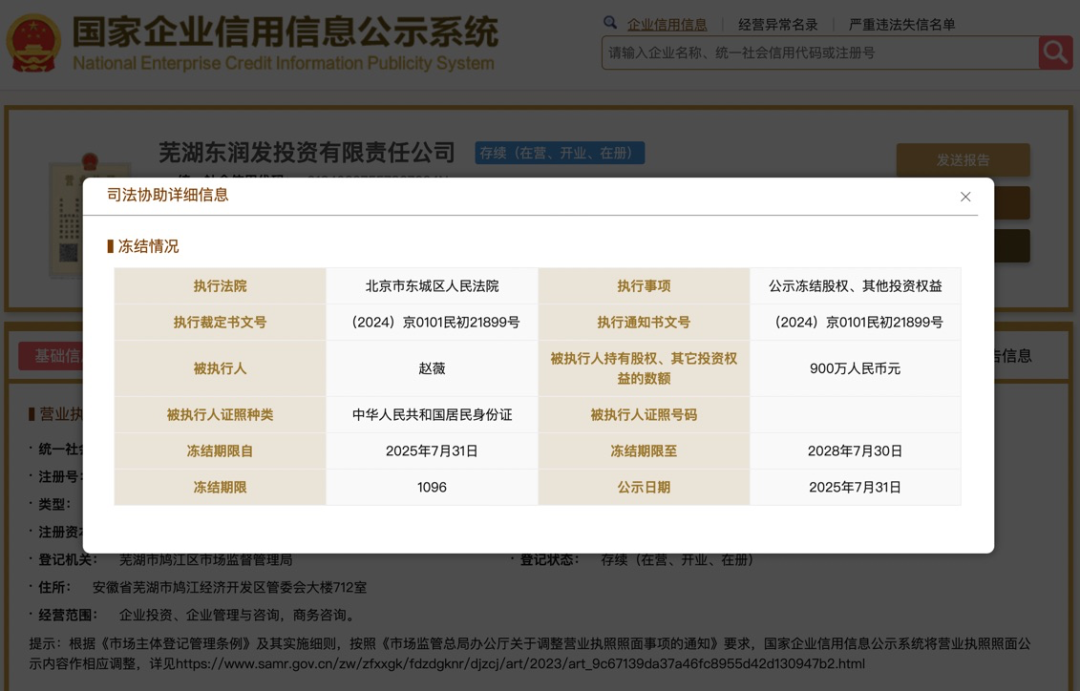Select the freeze end date 2028年7月30日
The width and height of the screenshot is (1080, 691).
tap(855, 451)
